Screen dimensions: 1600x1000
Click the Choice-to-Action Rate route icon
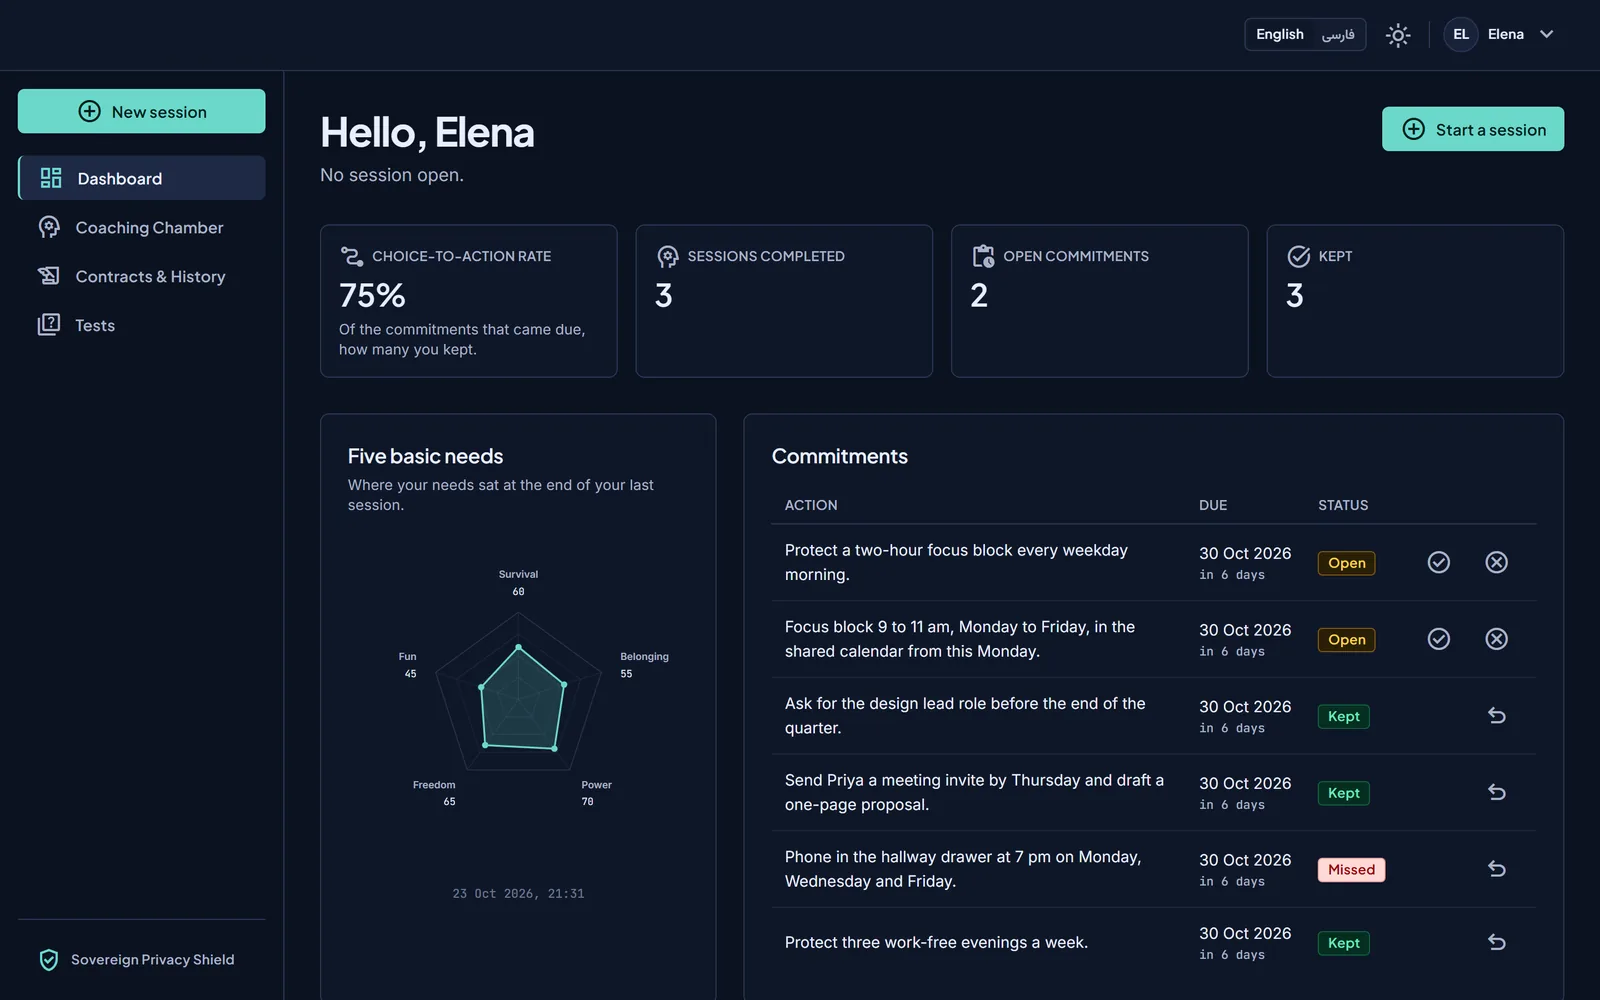(x=351, y=257)
